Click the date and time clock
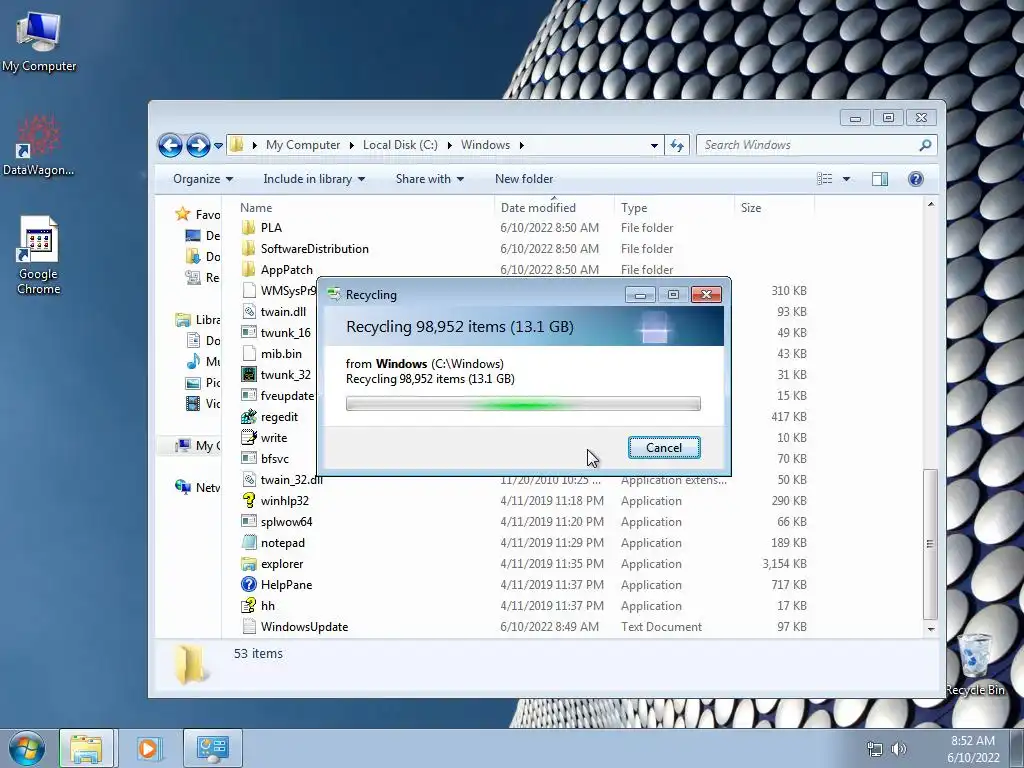The image size is (1024, 768). [973, 749]
